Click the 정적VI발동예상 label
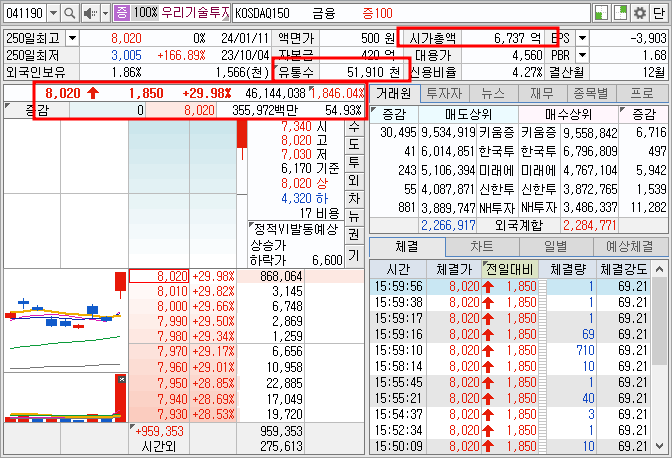The width and height of the screenshot is (672, 458). [x=295, y=229]
